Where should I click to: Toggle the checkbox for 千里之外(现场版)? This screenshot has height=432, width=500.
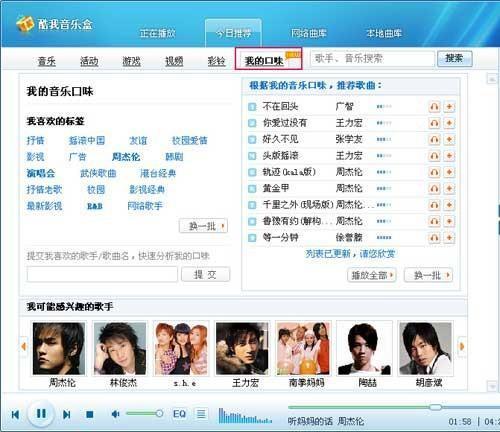(x=252, y=205)
